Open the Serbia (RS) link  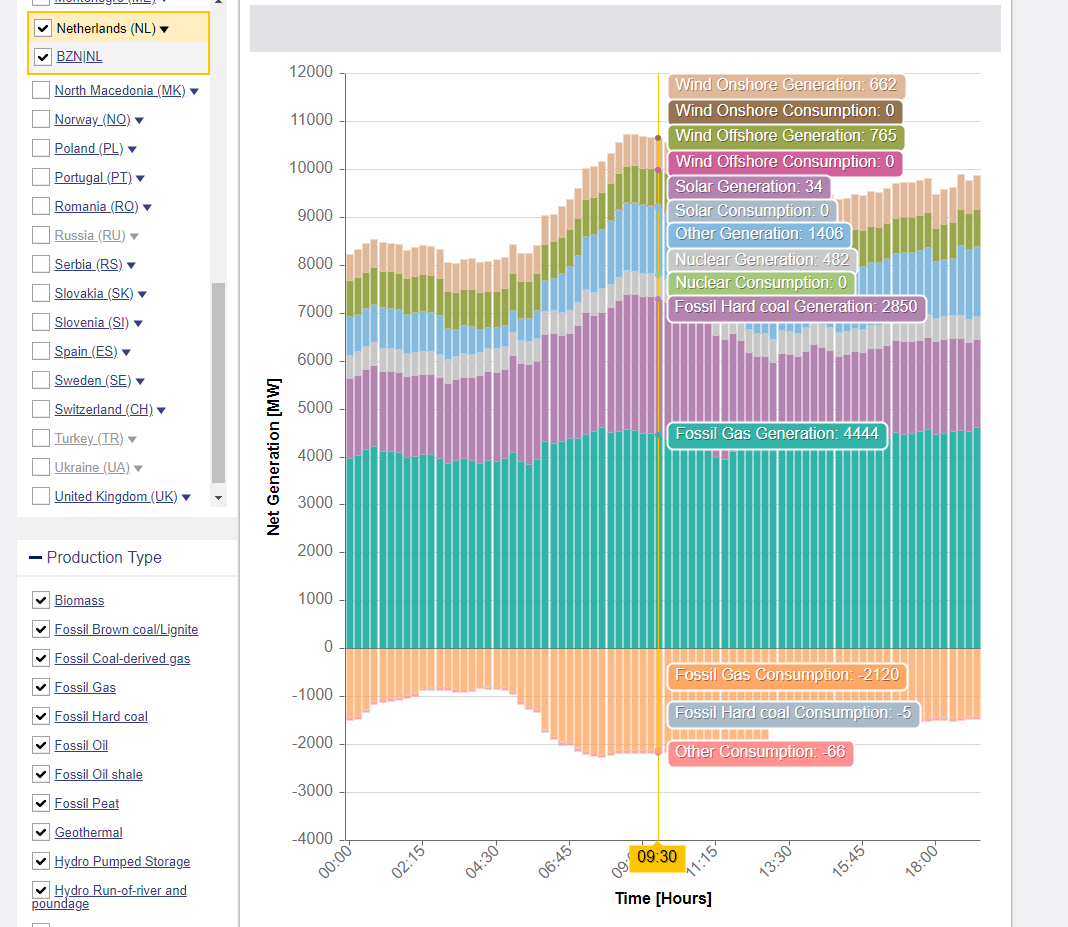click(x=89, y=264)
